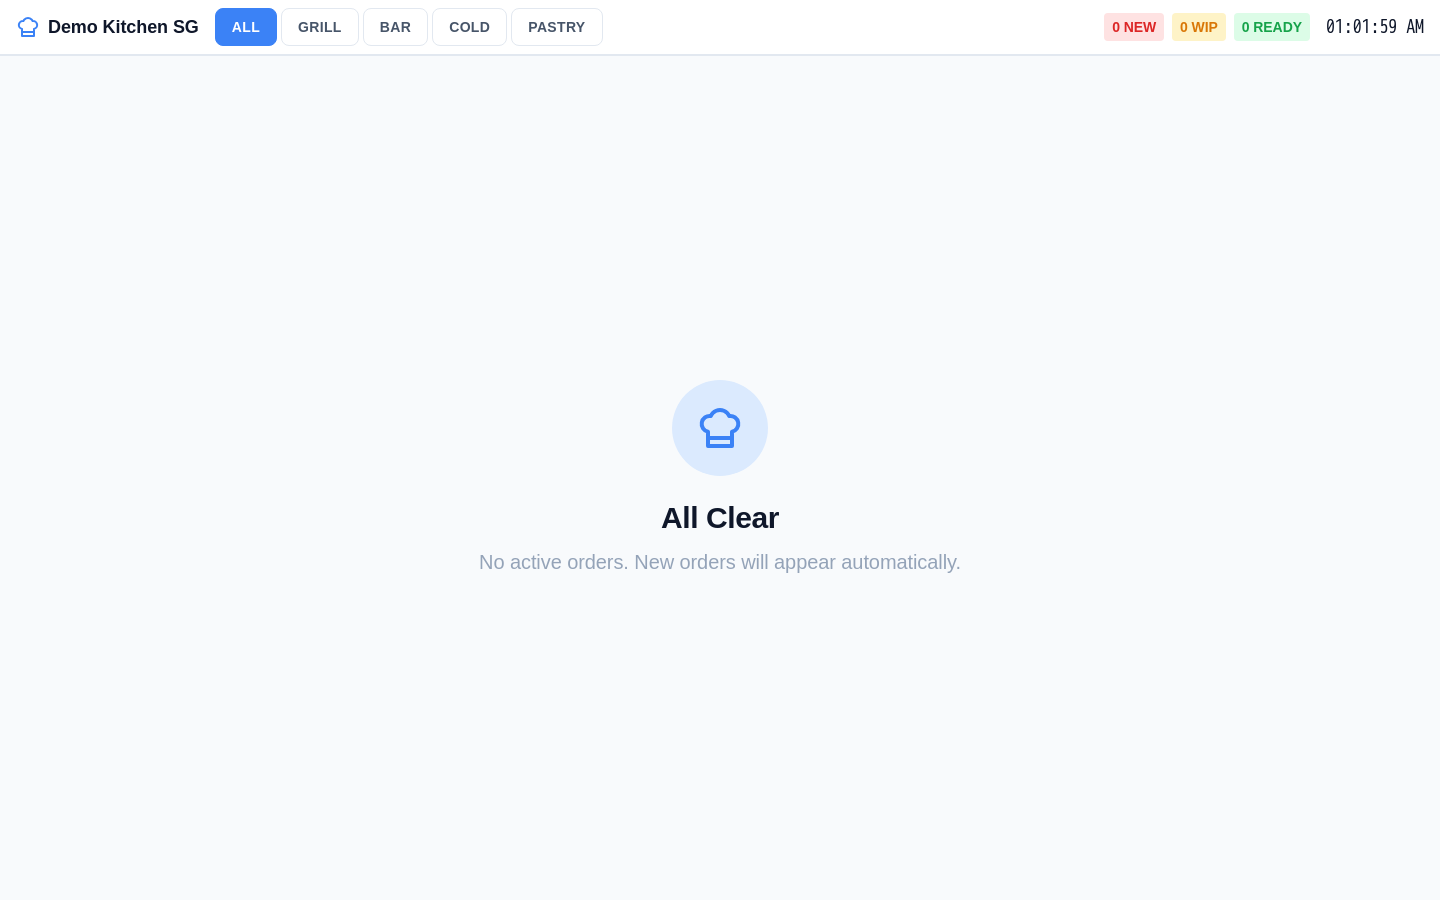
Task: Show the PASTRY station orders
Action: tap(557, 27)
